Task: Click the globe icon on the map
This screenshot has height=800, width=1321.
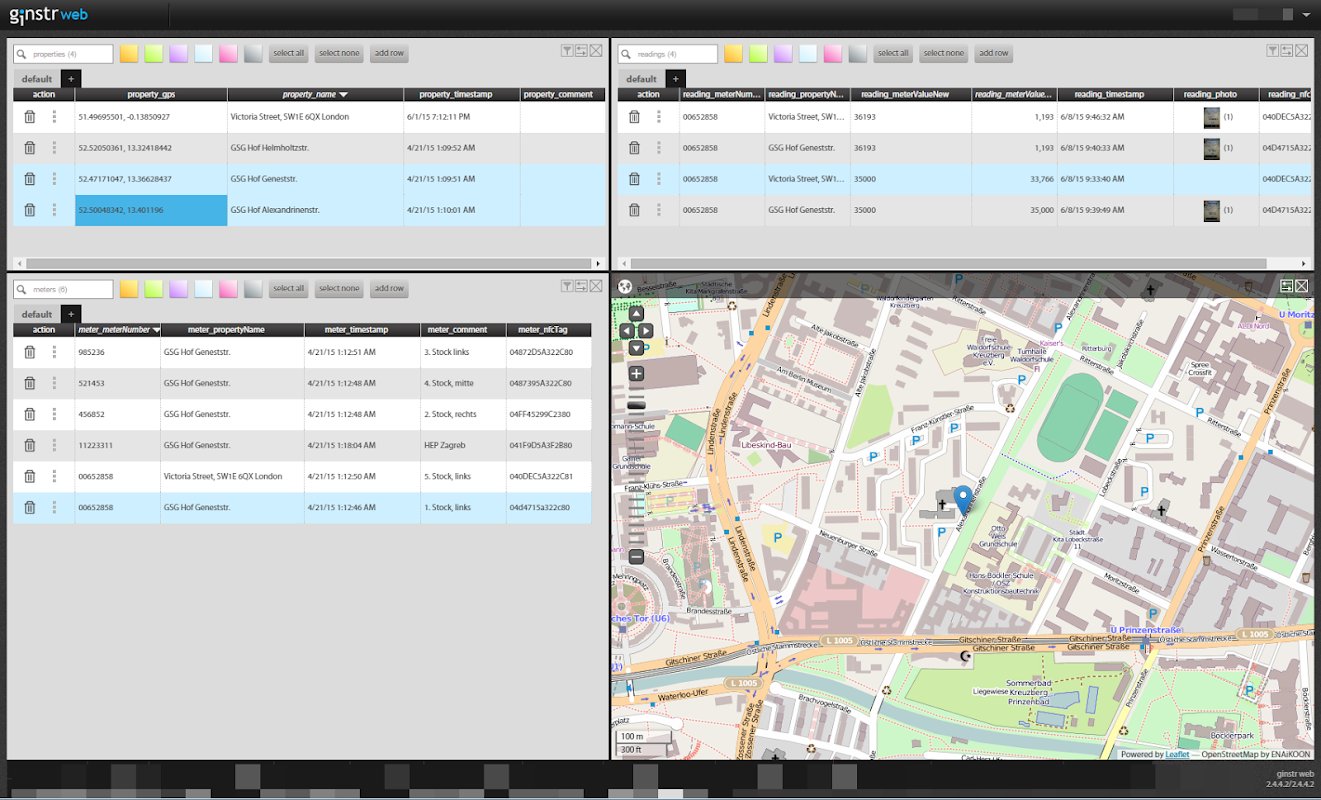Action: [625, 286]
